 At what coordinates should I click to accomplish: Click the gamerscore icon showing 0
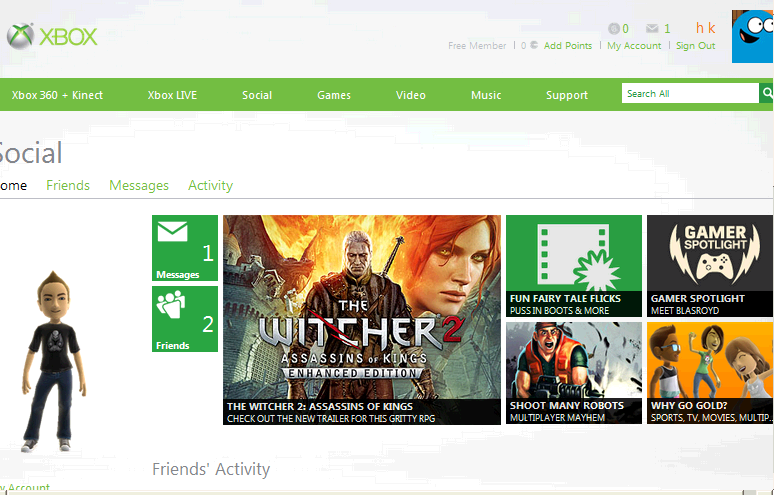pyautogui.click(x=614, y=29)
